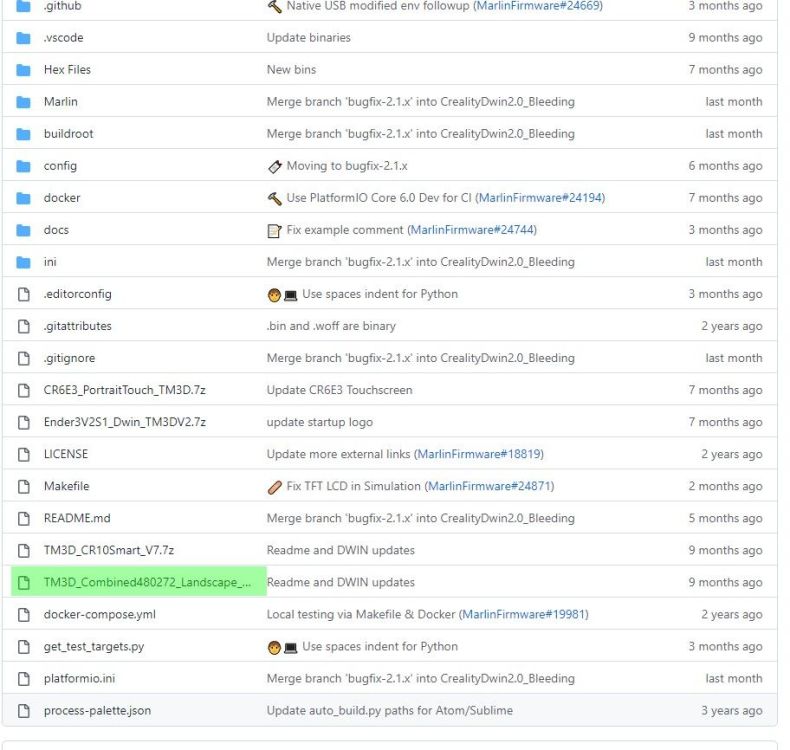Viewport: 790px width, 750px height.
Task: Open pull request link MarlinFirmware#24871
Action: click(x=489, y=487)
